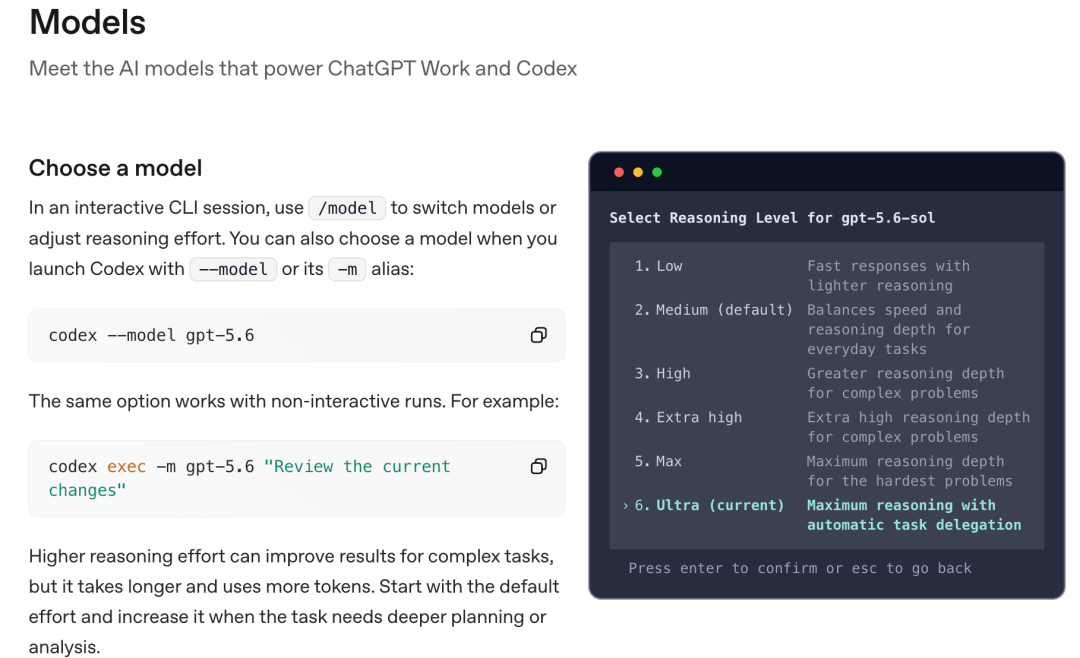Click 'Higher reasoning effort can improve results' paragraph
1080x658 pixels.
295,602
